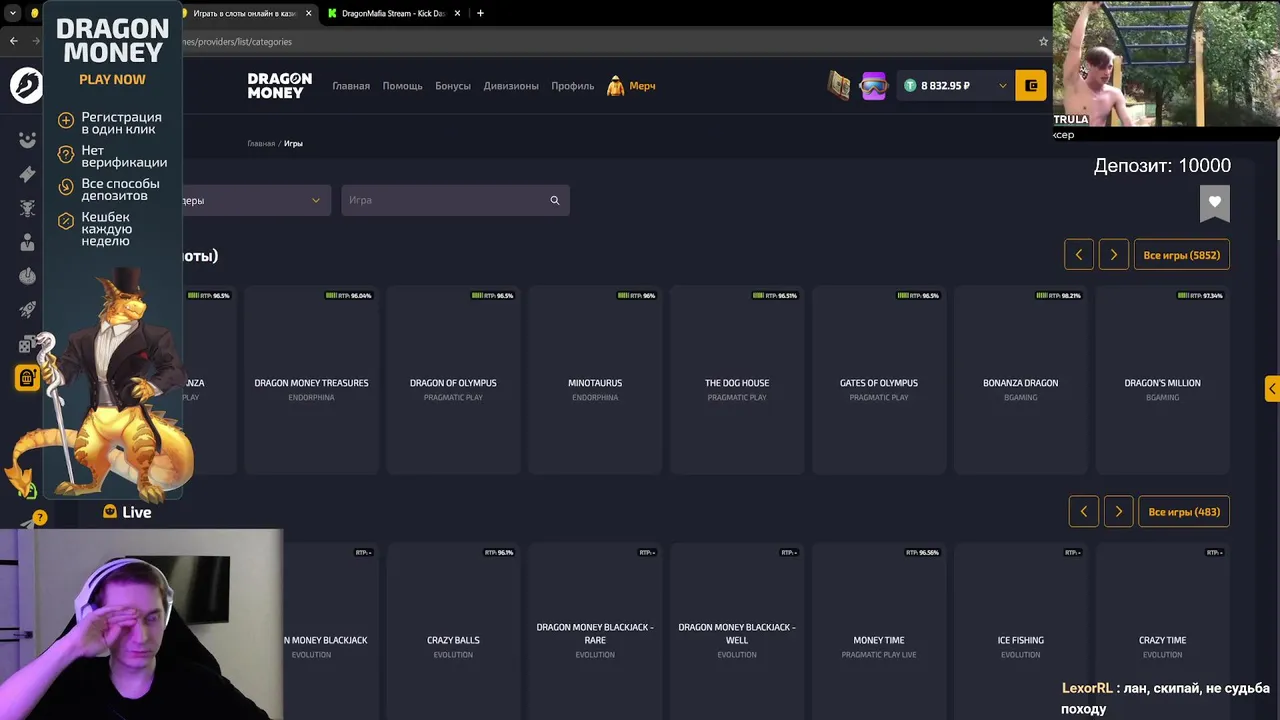Viewport: 1280px width, 720px height.
Task: Open the Dragon Money Treasures game card
Action: coord(311,380)
